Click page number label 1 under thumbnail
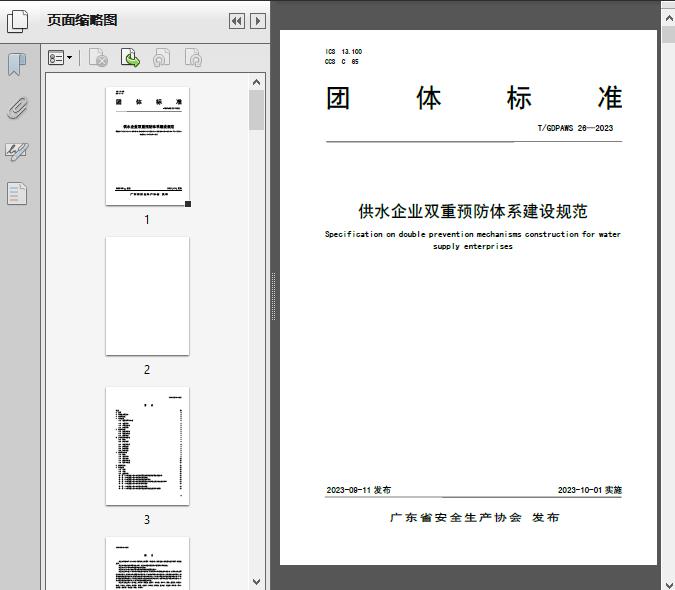Screen dimensions: 675x590 pyautogui.click(x=147, y=220)
